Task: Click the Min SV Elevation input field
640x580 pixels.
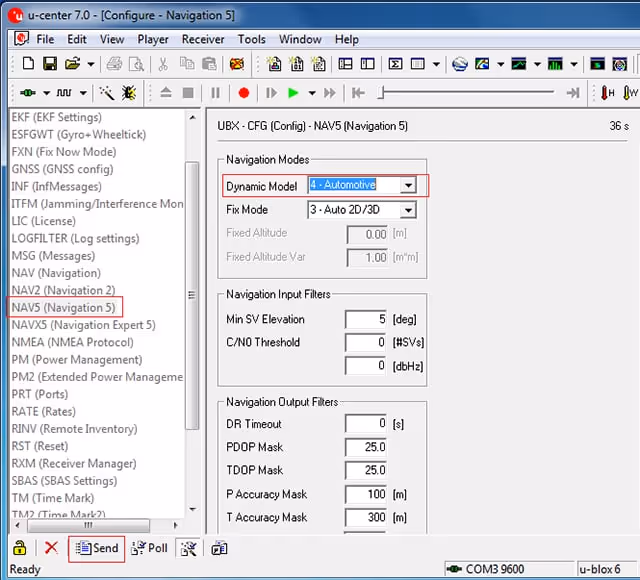Action: [366, 319]
